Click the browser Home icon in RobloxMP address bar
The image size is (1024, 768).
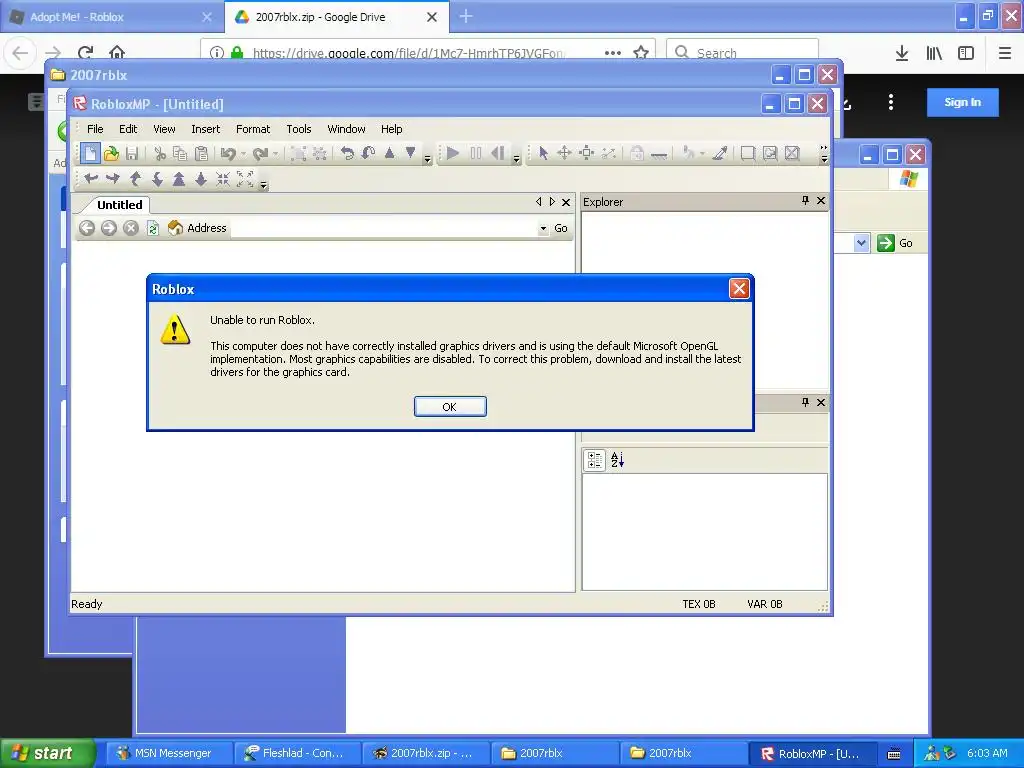coord(175,227)
